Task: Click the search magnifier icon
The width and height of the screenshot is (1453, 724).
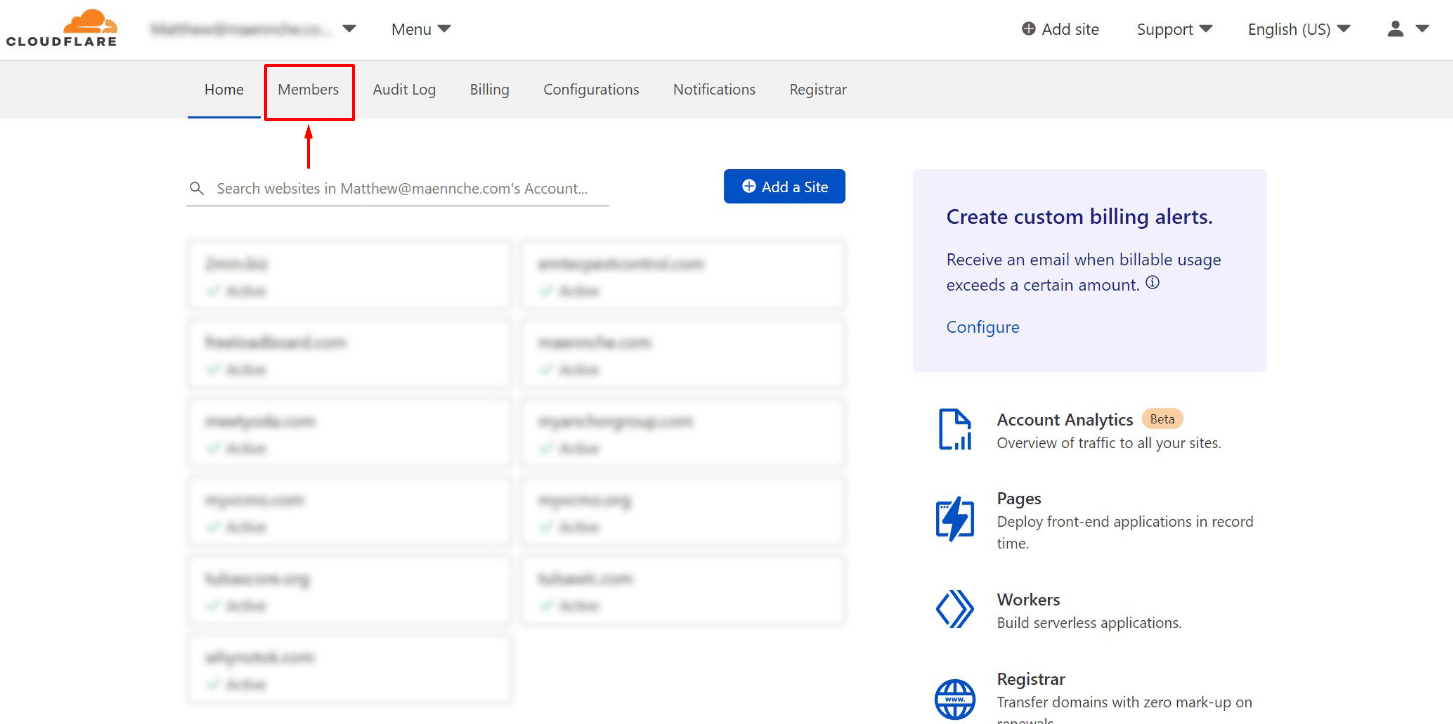Action: click(196, 188)
